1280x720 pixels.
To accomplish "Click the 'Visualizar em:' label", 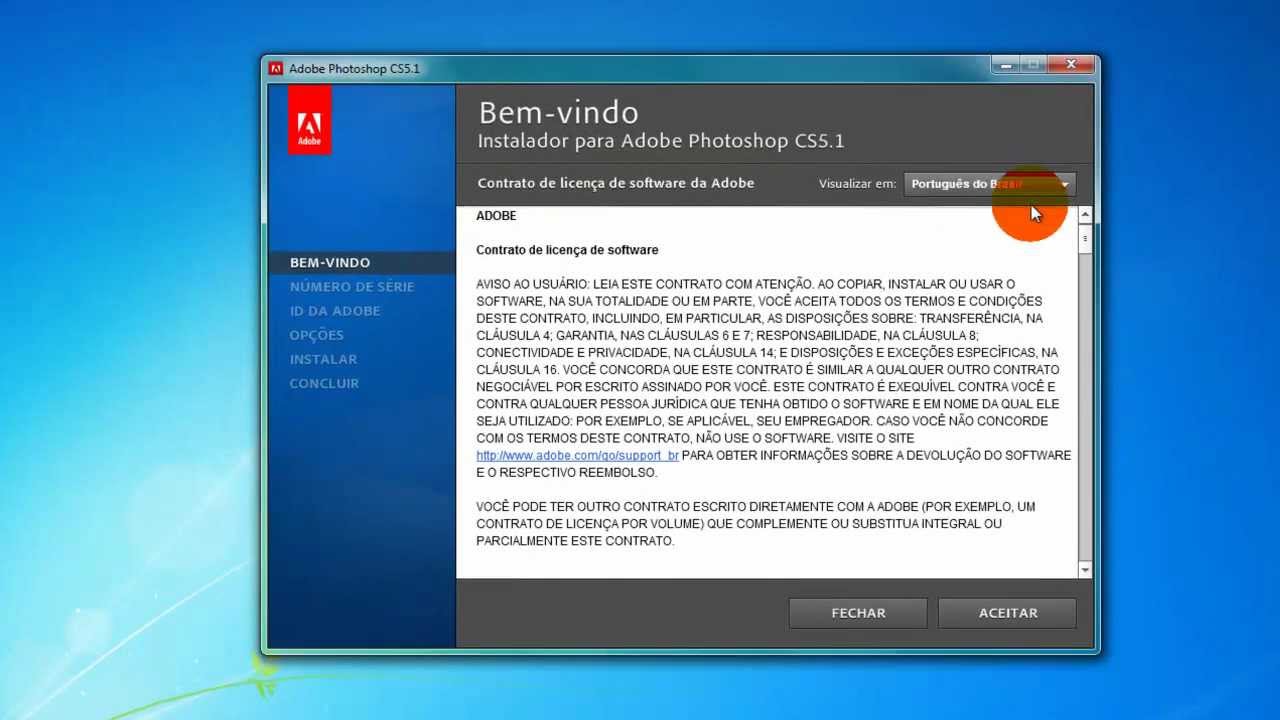I will pyautogui.click(x=857, y=184).
